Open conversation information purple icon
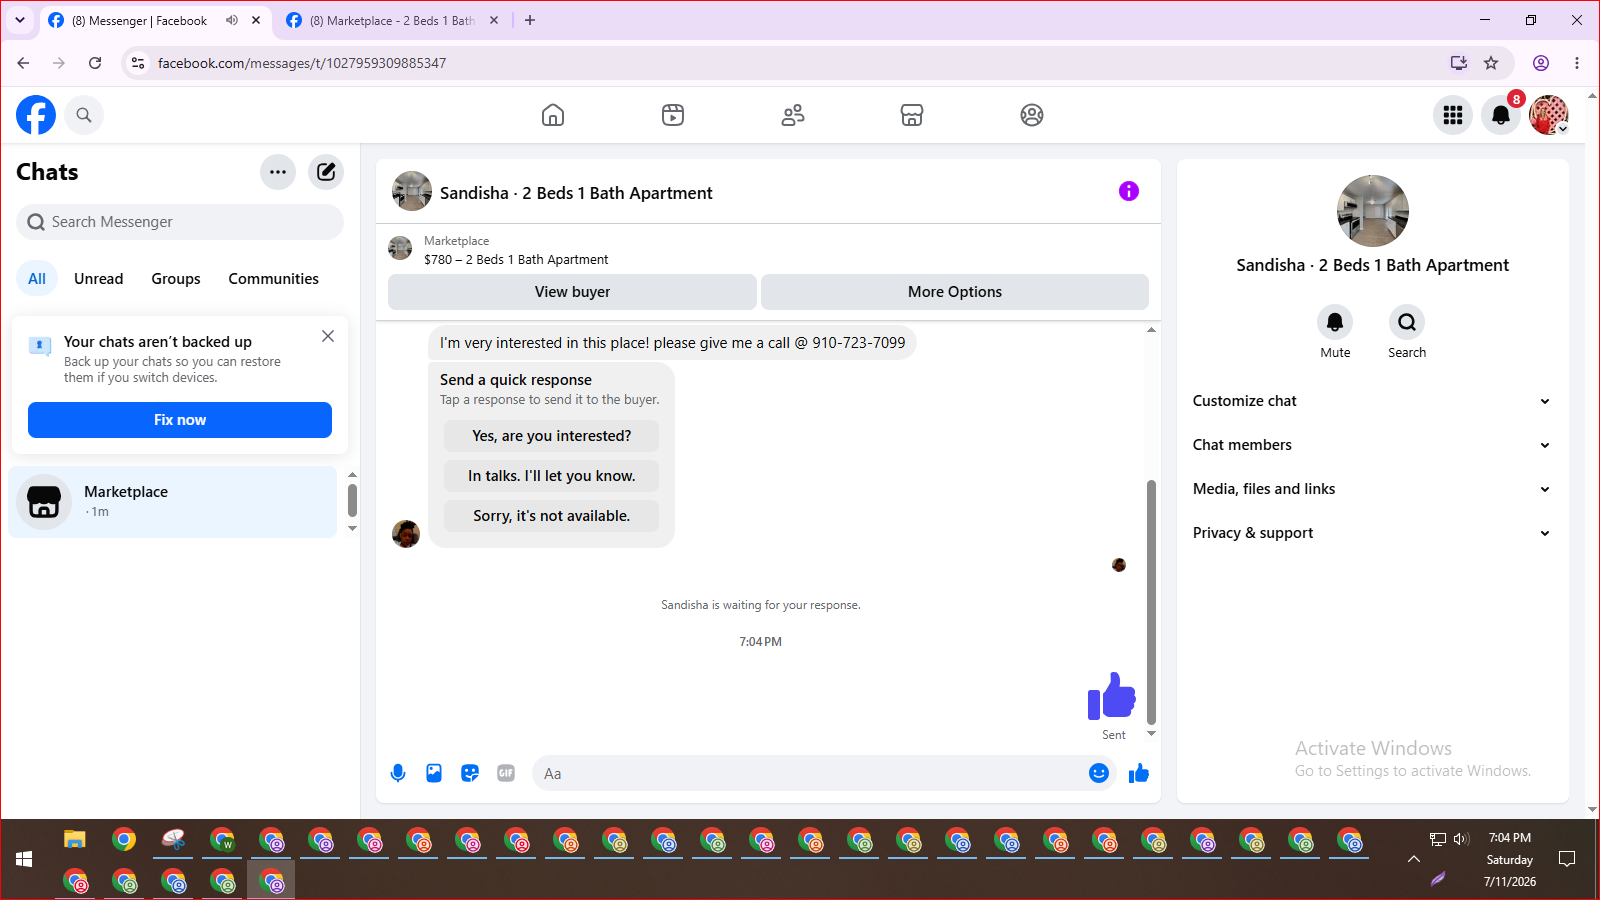The image size is (1600, 900). click(1129, 191)
